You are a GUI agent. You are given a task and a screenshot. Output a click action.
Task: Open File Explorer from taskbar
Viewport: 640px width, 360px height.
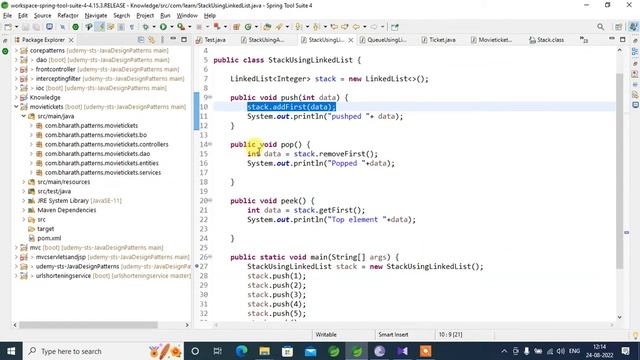[264, 351]
